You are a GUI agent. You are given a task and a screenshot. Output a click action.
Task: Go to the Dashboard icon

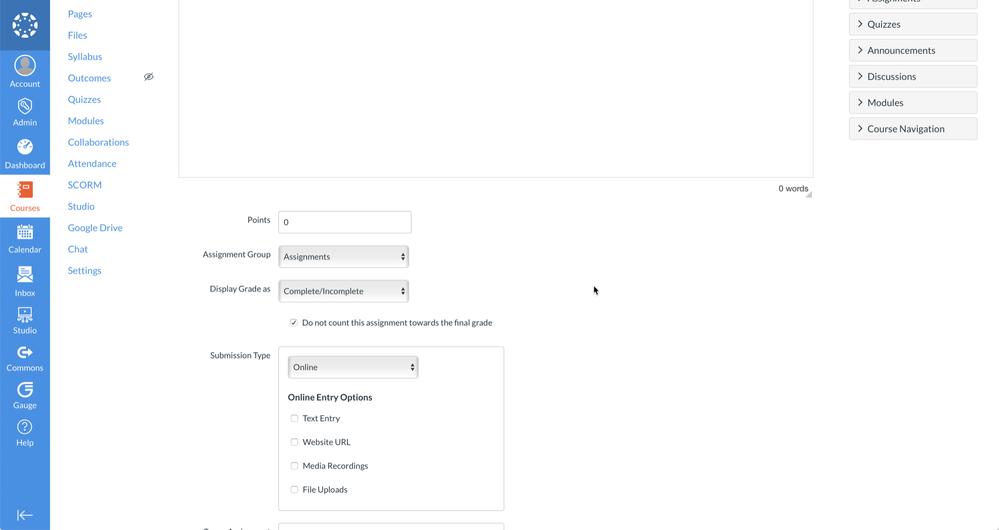(x=25, y=148)
